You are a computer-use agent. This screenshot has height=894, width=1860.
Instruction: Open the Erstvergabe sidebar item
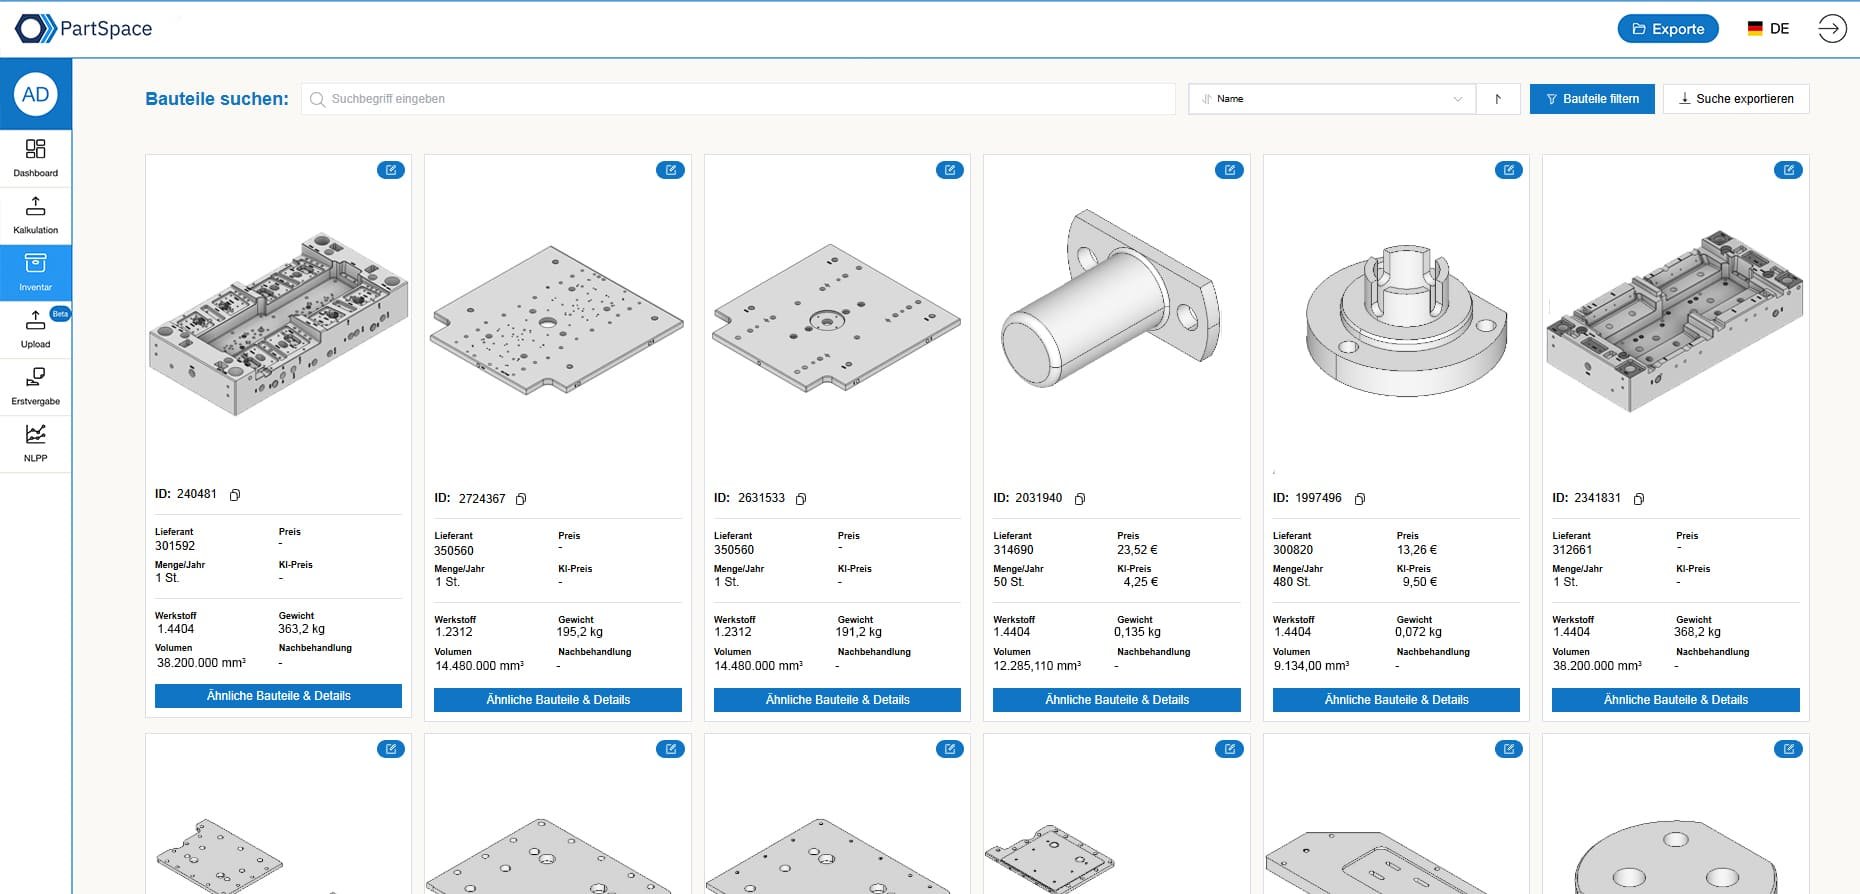(x=36, y=386)
